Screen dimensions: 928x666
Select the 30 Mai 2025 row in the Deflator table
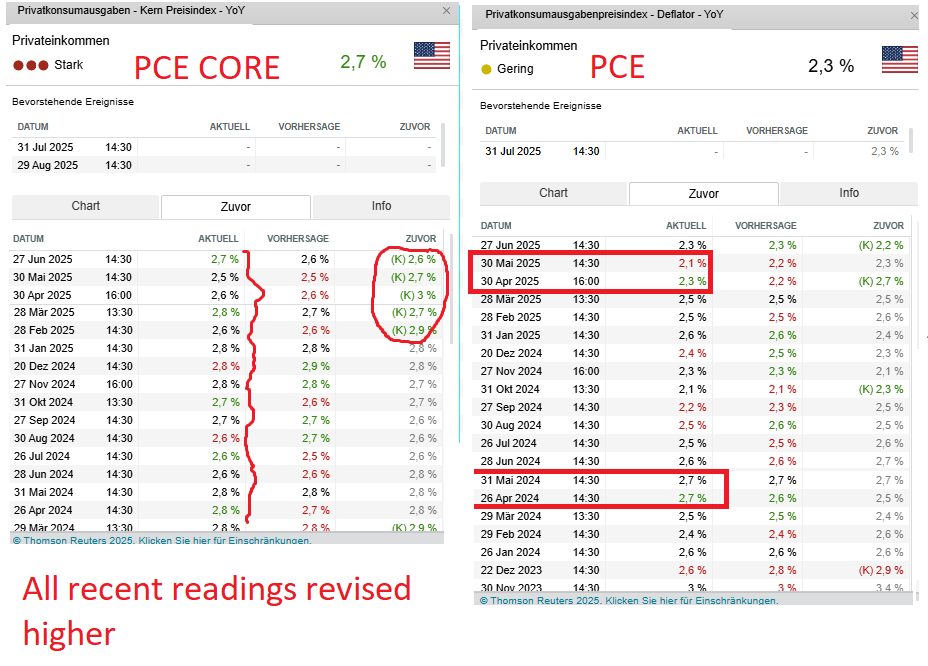coord(692,263)
